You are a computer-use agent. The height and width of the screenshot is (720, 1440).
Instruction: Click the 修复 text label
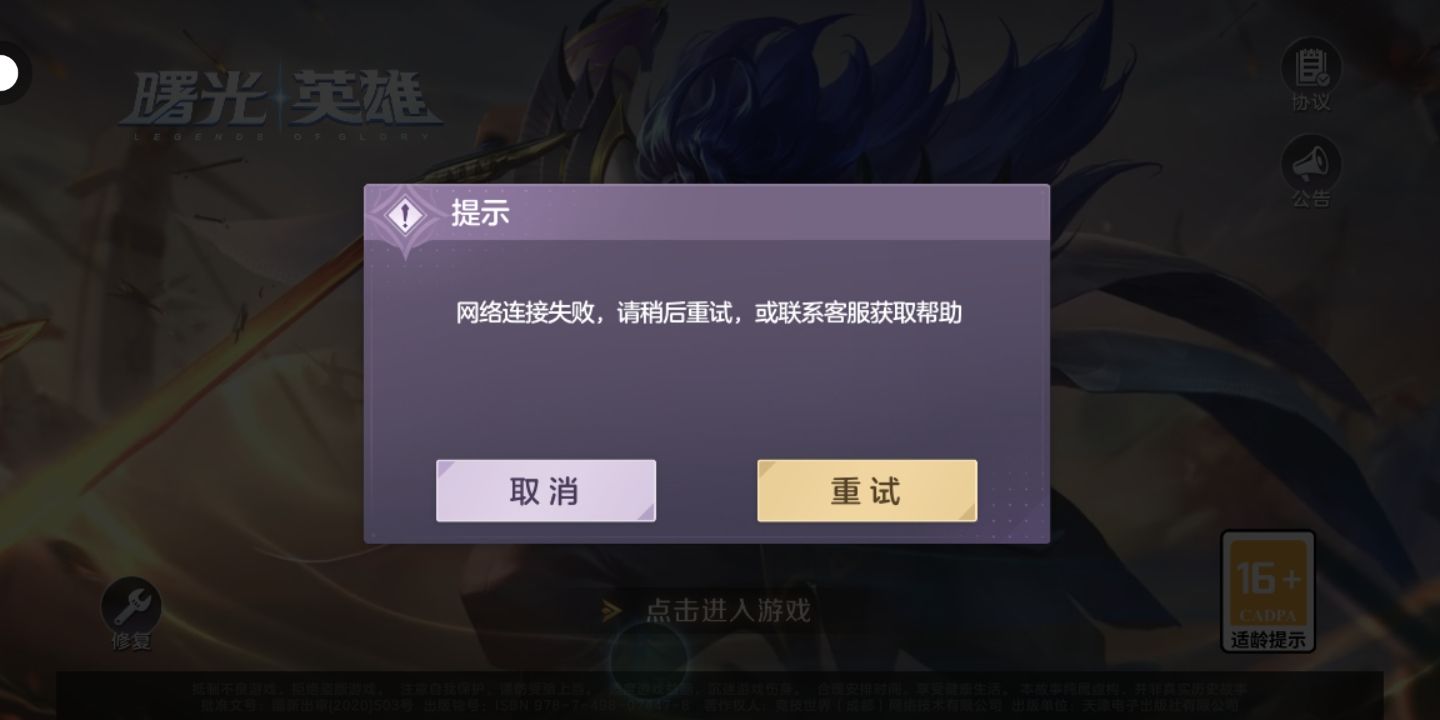[131, 641]
